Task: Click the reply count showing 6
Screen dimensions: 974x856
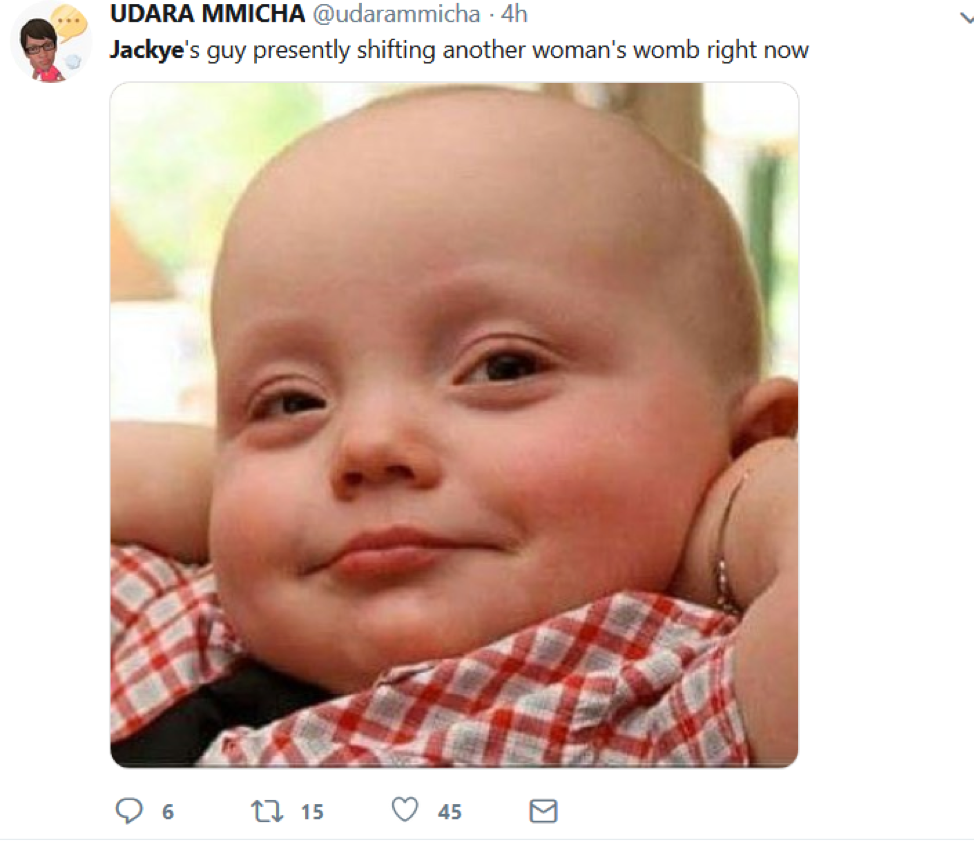Action: click(168, 812)
